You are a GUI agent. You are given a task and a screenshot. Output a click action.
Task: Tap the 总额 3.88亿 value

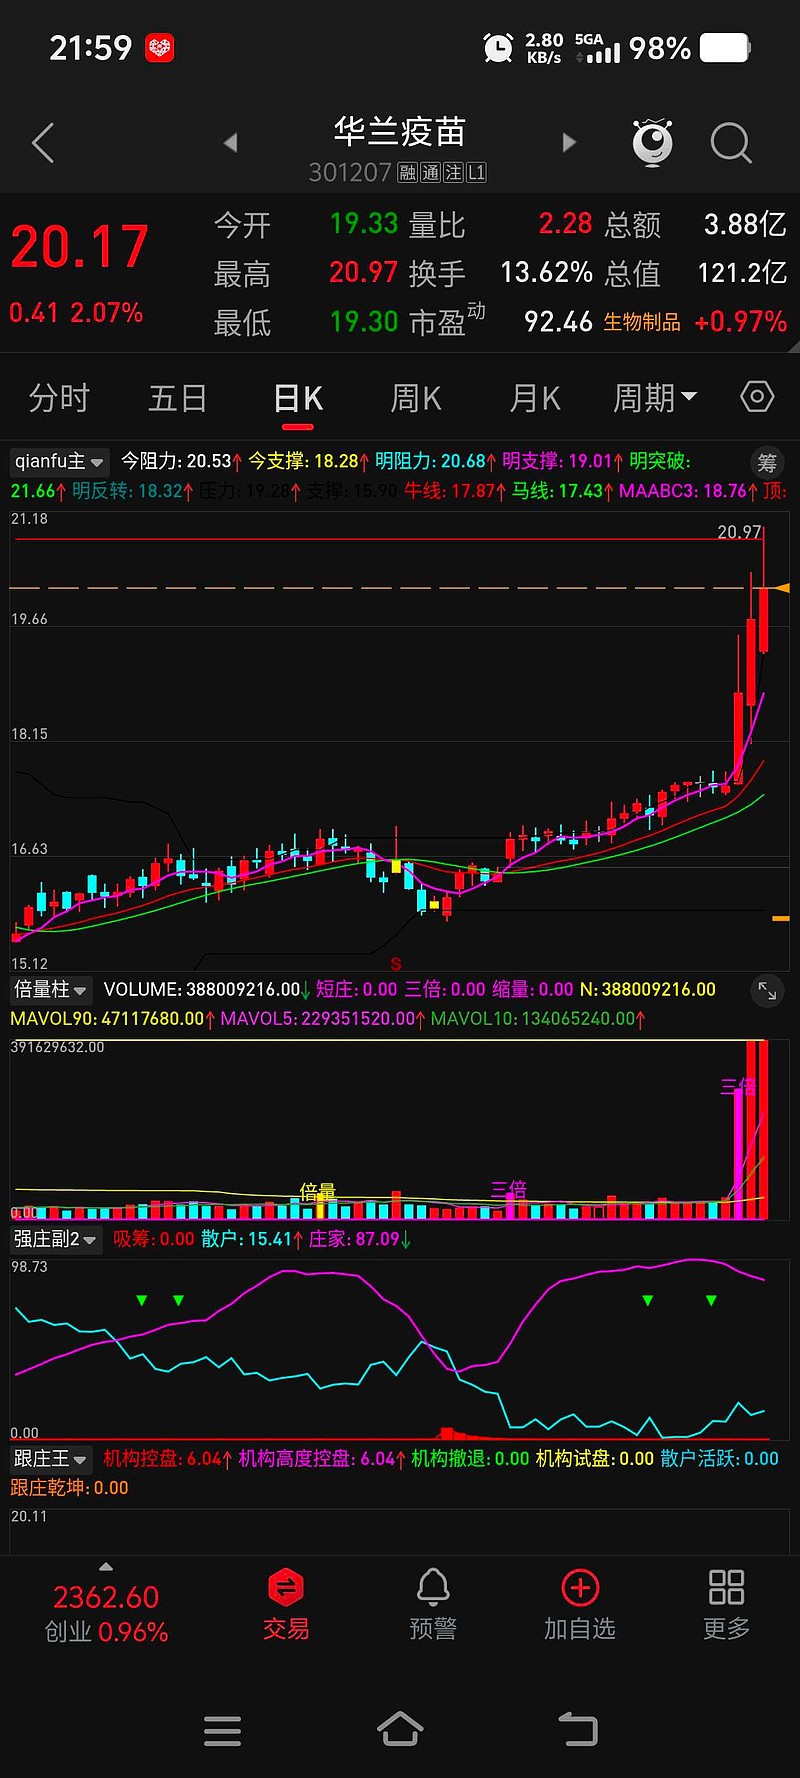(x=745, y=223)
